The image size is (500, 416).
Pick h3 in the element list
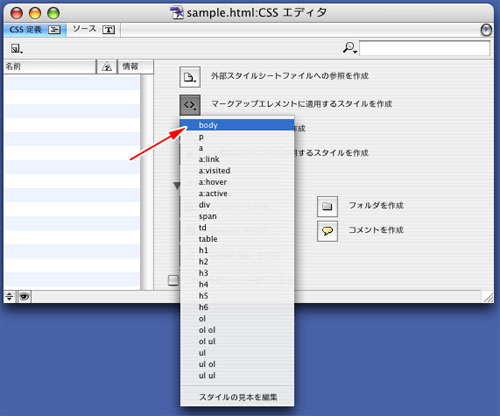point(237,273)
